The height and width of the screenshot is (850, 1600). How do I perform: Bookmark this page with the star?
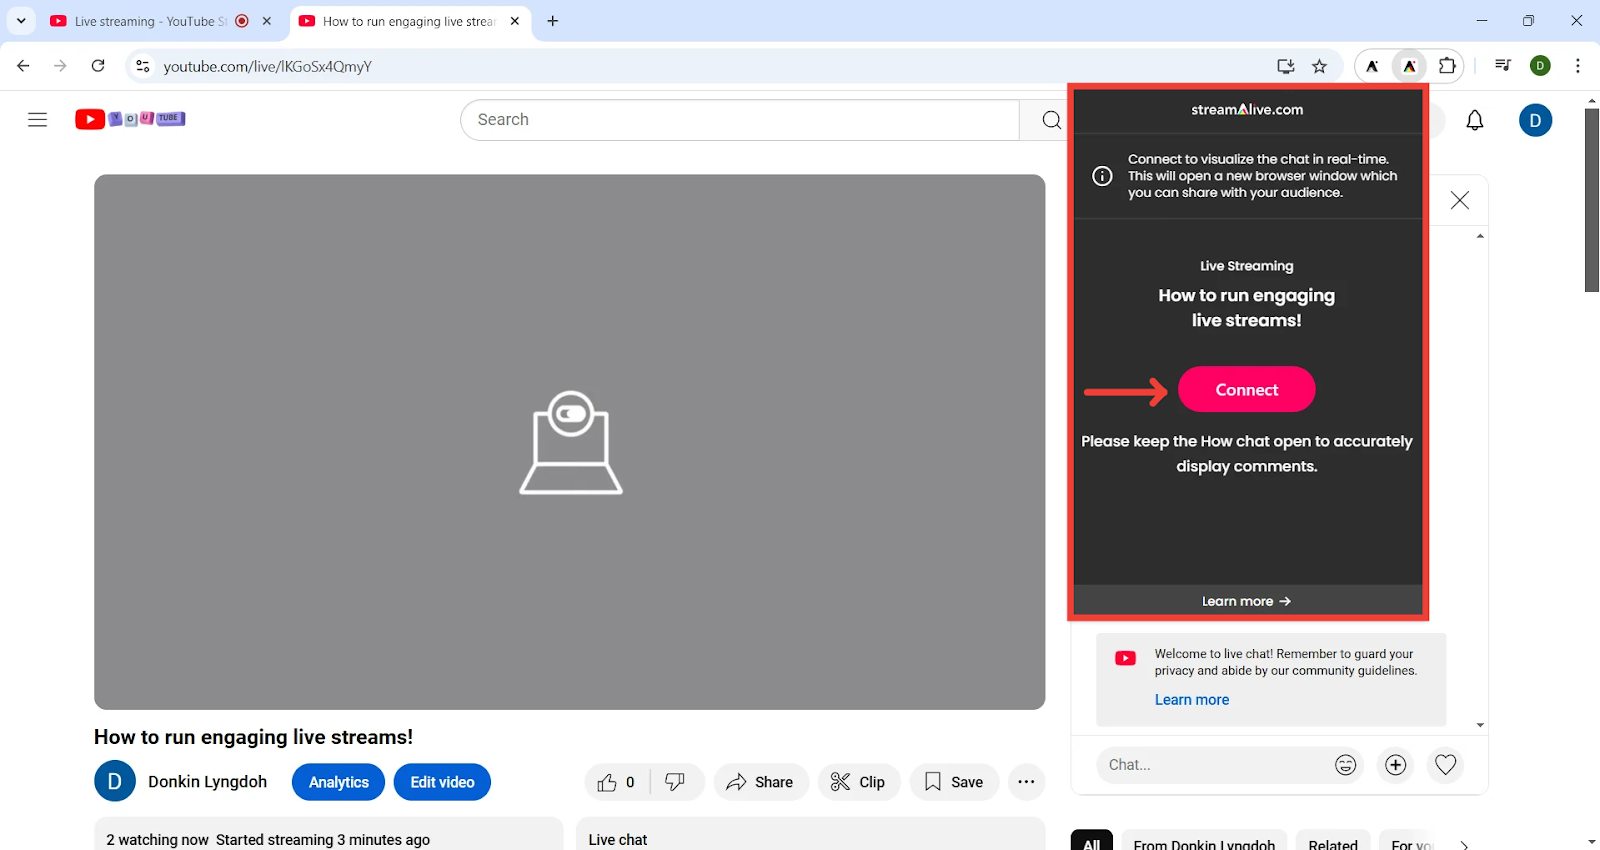pos(1320,66)
